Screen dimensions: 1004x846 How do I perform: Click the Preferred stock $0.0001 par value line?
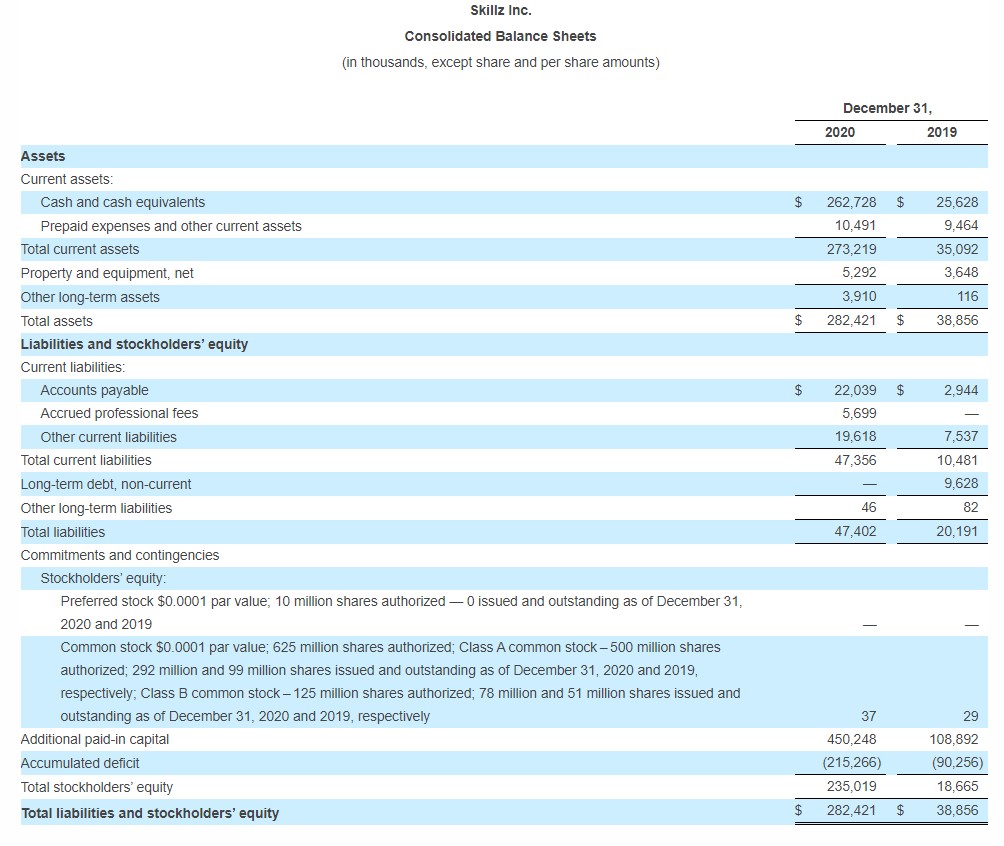401,613
